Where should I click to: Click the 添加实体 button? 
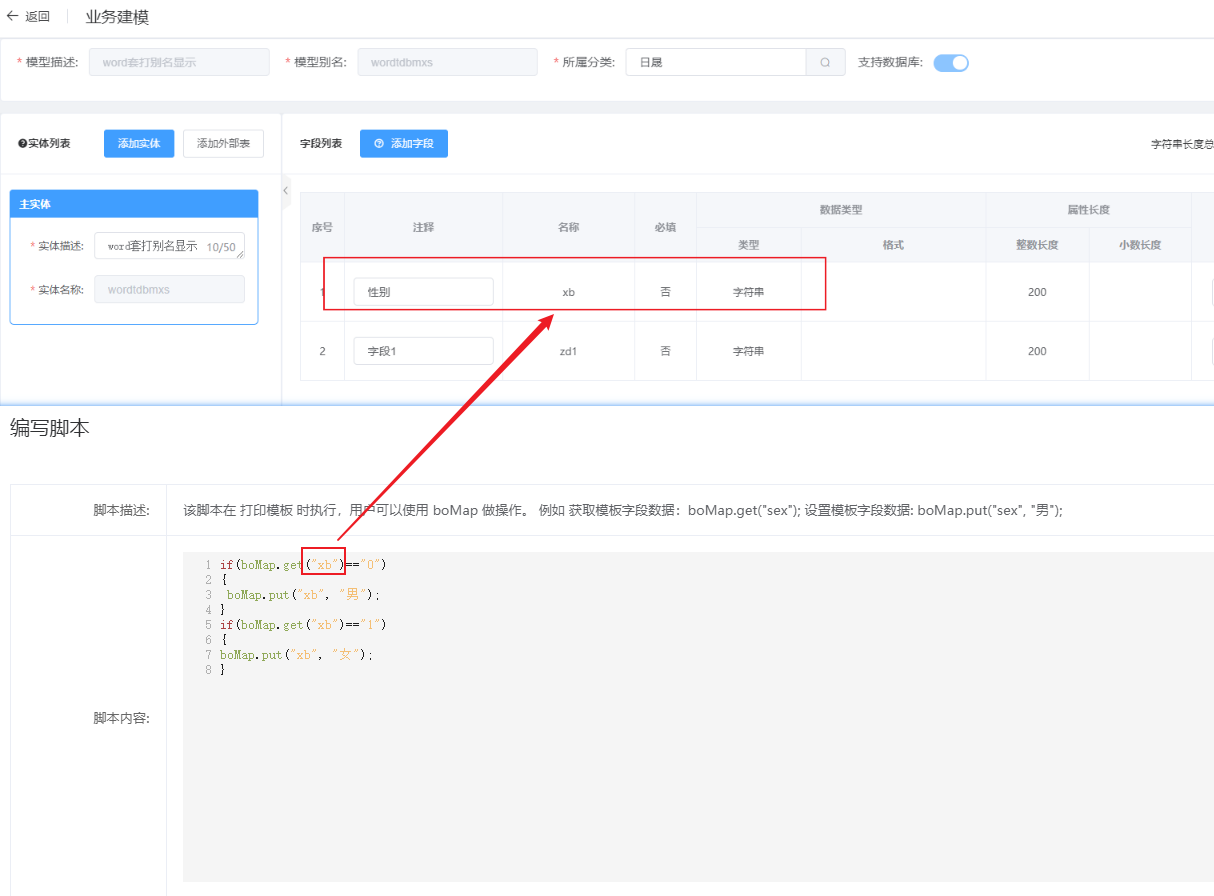[139, 144]
